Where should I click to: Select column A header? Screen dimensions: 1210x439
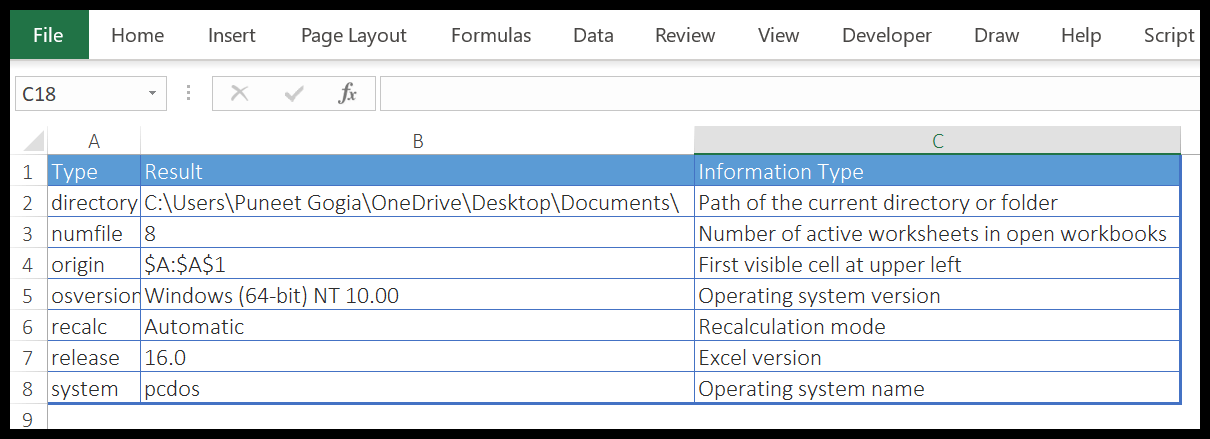[94, 141]
